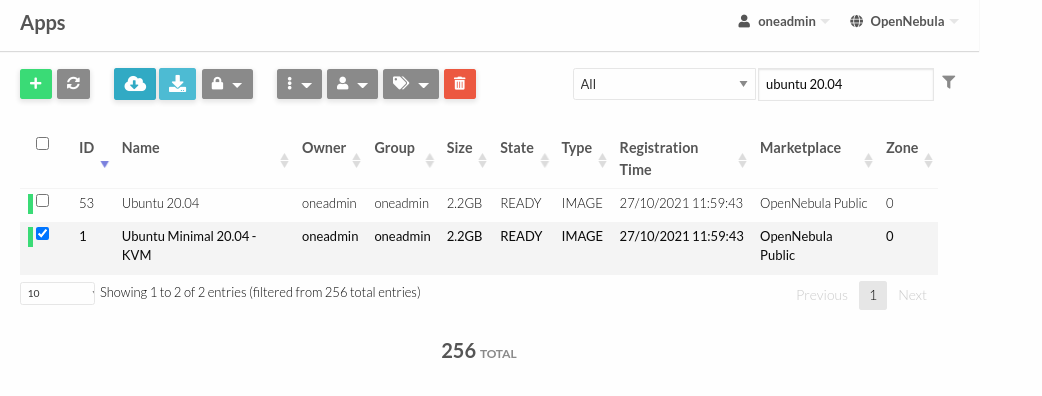Click the green plus create app button

(x=36, y=84)
